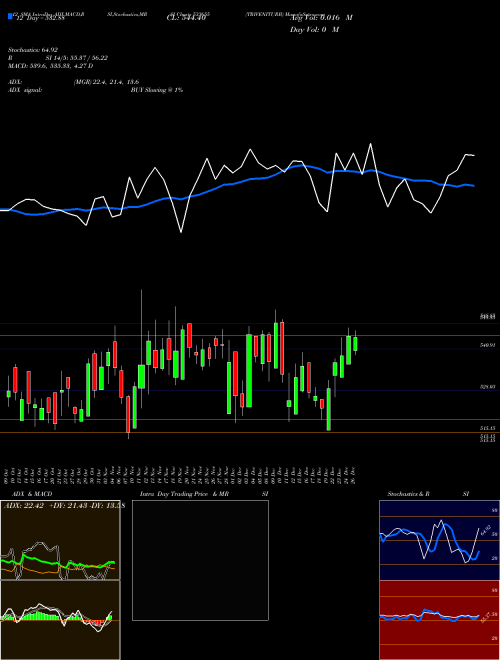Click the 'MACD: 539.6, 535.33, 4.27 D' line

[x=51, y=66]
